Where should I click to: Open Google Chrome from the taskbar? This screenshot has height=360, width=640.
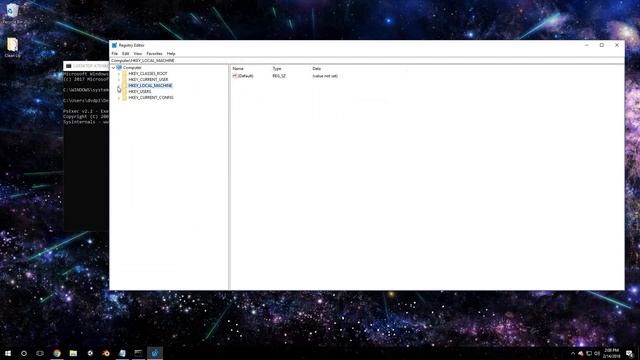click(57, 353)
